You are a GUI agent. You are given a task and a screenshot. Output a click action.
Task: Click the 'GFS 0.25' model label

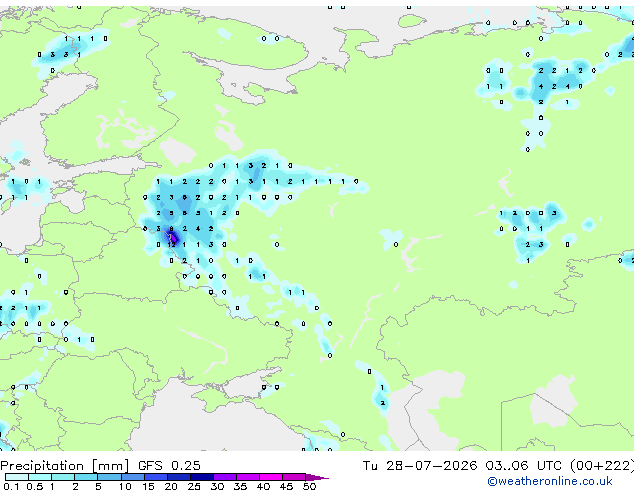(x=169, y=466)
